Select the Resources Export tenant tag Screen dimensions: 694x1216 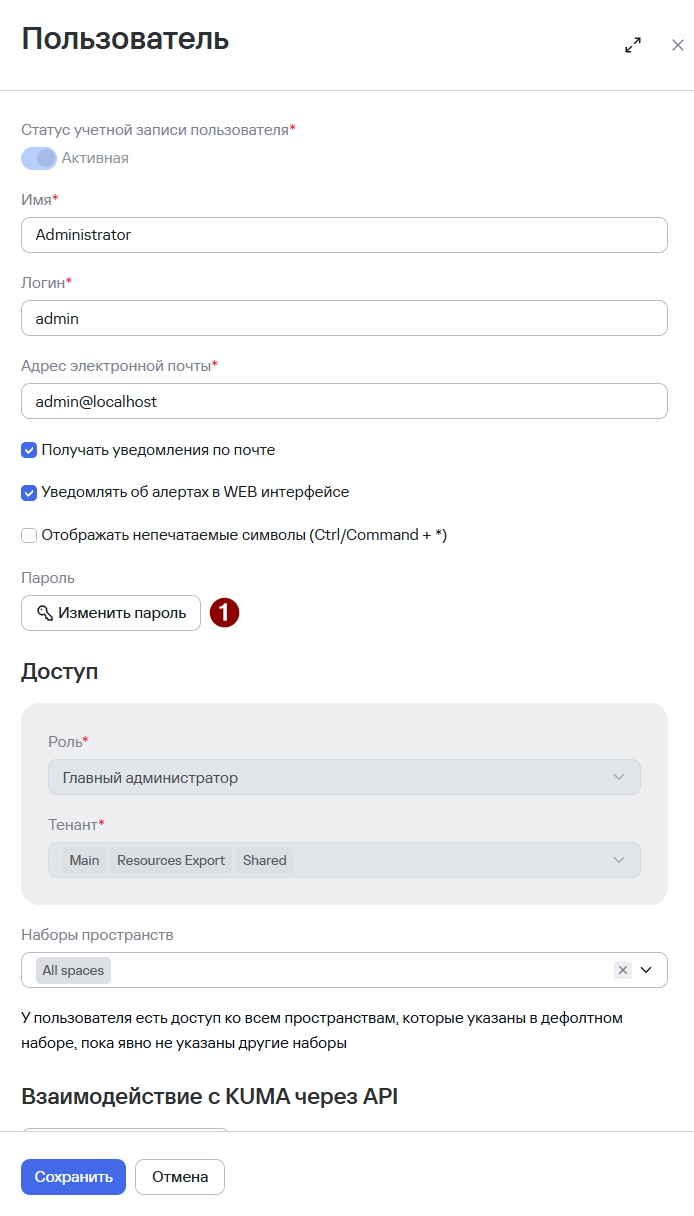pos(171,860)
